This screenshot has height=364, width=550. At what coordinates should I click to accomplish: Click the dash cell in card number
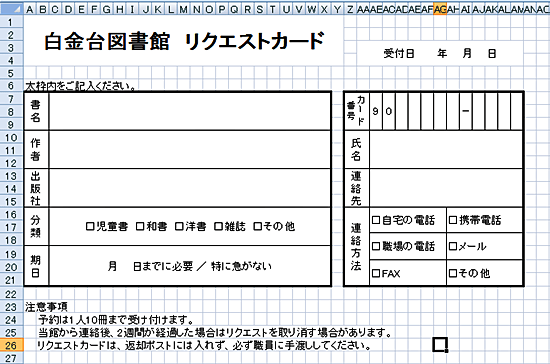click(465, 111)
